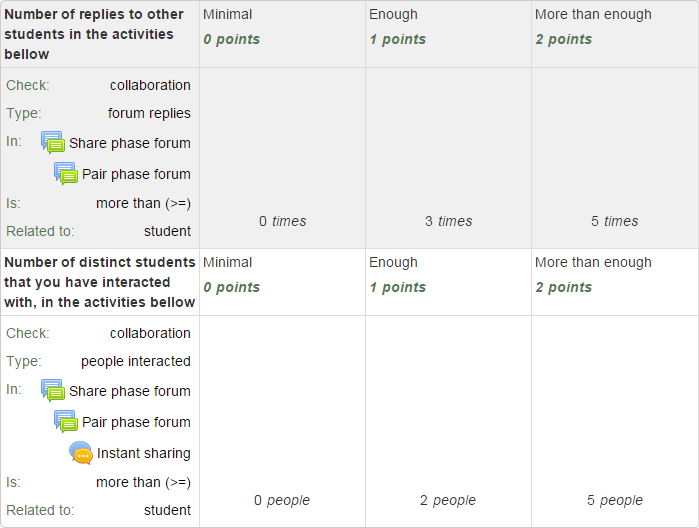Screen dimensions: 699x528
Task: Open Share phase forum link in first criterion
Action: (130, 143)
